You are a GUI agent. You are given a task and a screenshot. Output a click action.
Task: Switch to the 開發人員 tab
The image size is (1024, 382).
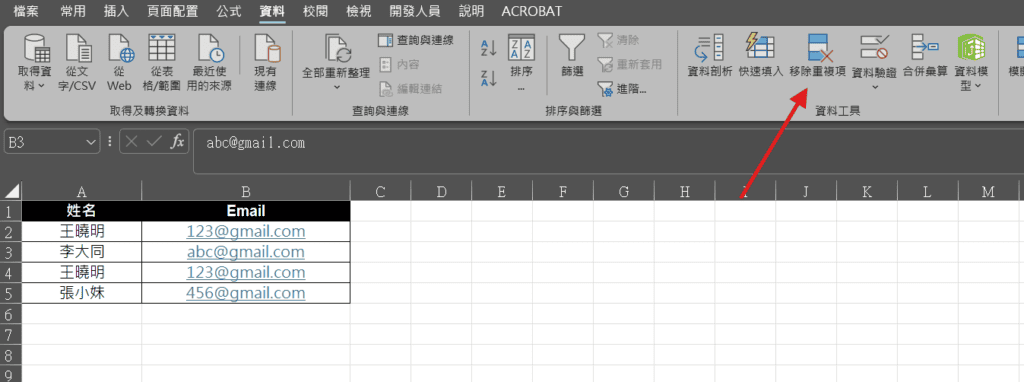(415, 11)
